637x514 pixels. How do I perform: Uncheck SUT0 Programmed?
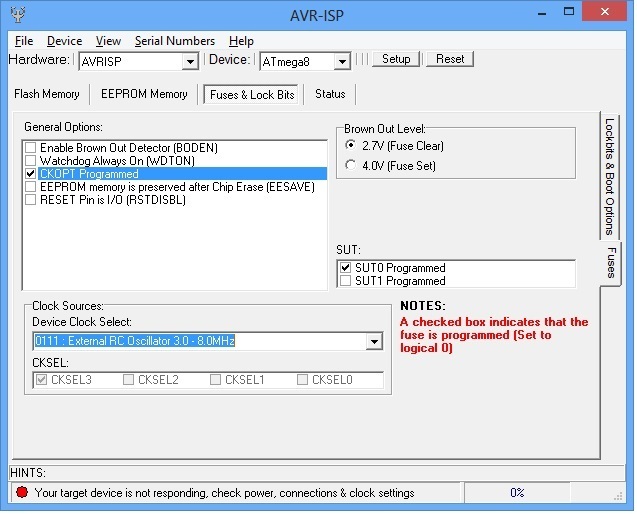tap(345, 267)
